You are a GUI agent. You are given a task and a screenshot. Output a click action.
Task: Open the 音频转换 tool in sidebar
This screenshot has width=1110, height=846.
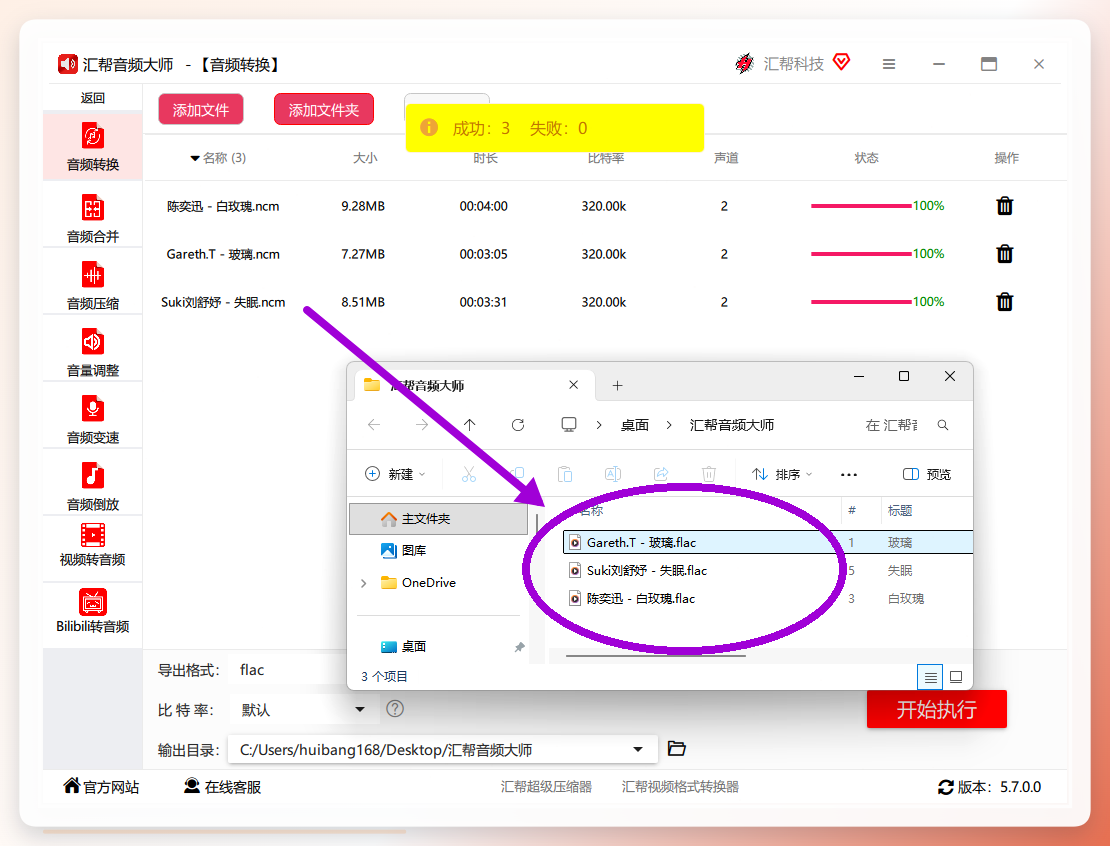click(93, 147)
